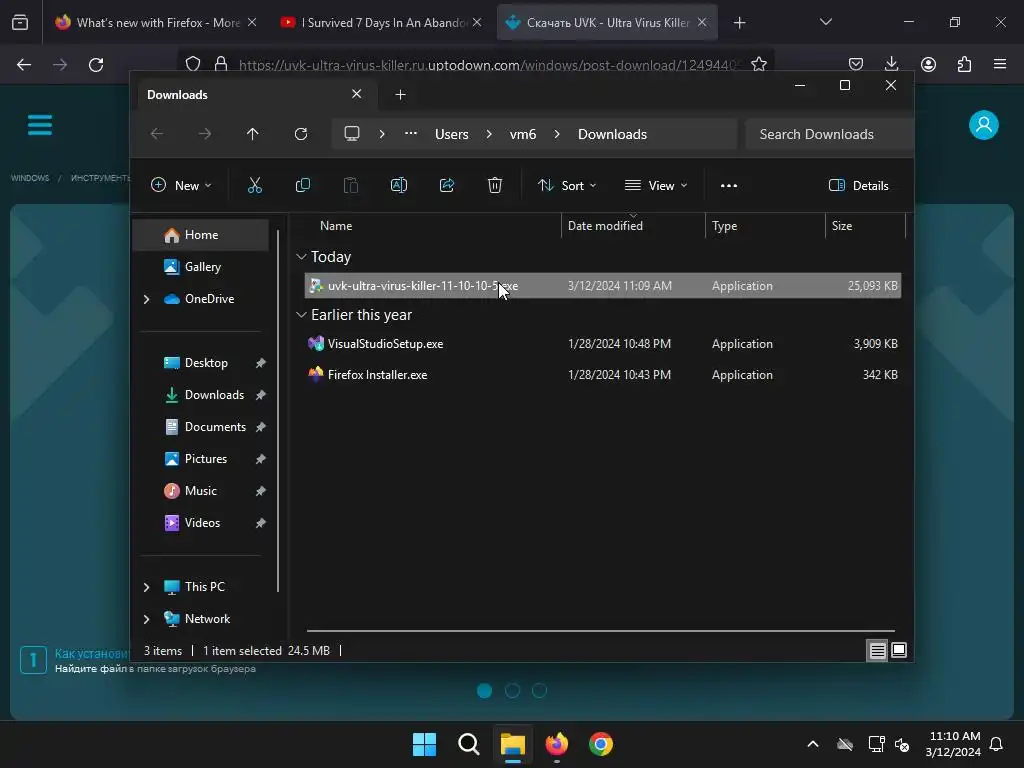Refresh the Downloads folder in Explorer
The image size is (1024, 768).
[300, 134]
